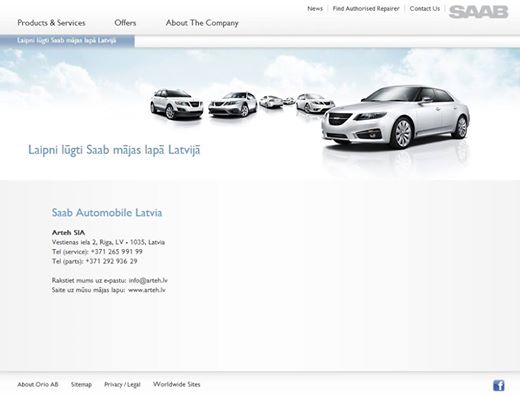Open Find Authorised Repairer link
This screenshot has width=520, height=395.
click(x=366, y=9)
